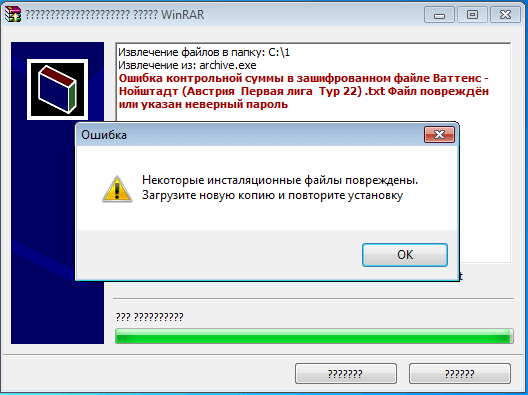Image resolution: width=528 pixels, height=395 pixels.
Task: Click the 'Загрузите новую копию' message line
Action: click(272, 195)
